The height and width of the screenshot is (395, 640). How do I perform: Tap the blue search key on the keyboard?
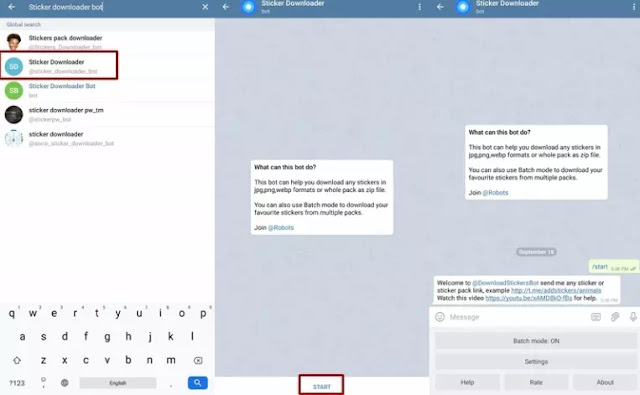(x=198, y=383)
